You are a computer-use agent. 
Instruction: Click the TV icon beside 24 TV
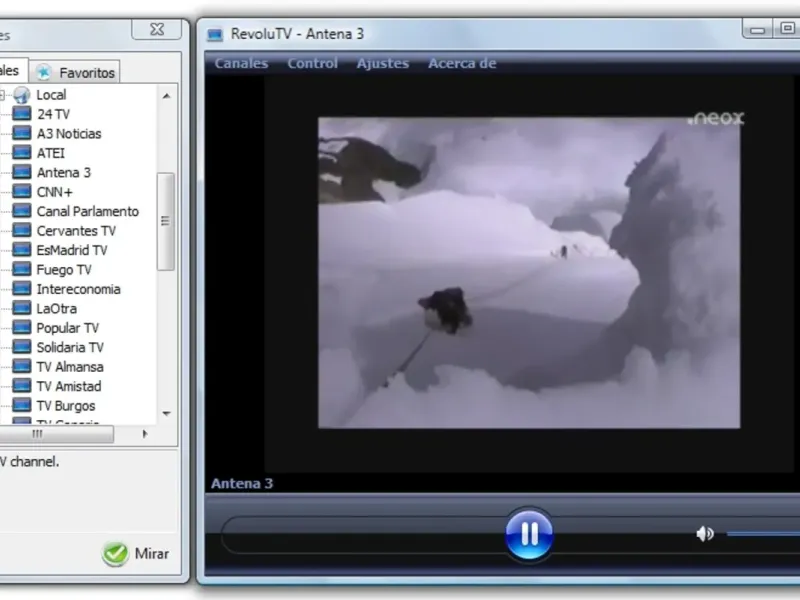click(x=21, y=113)
